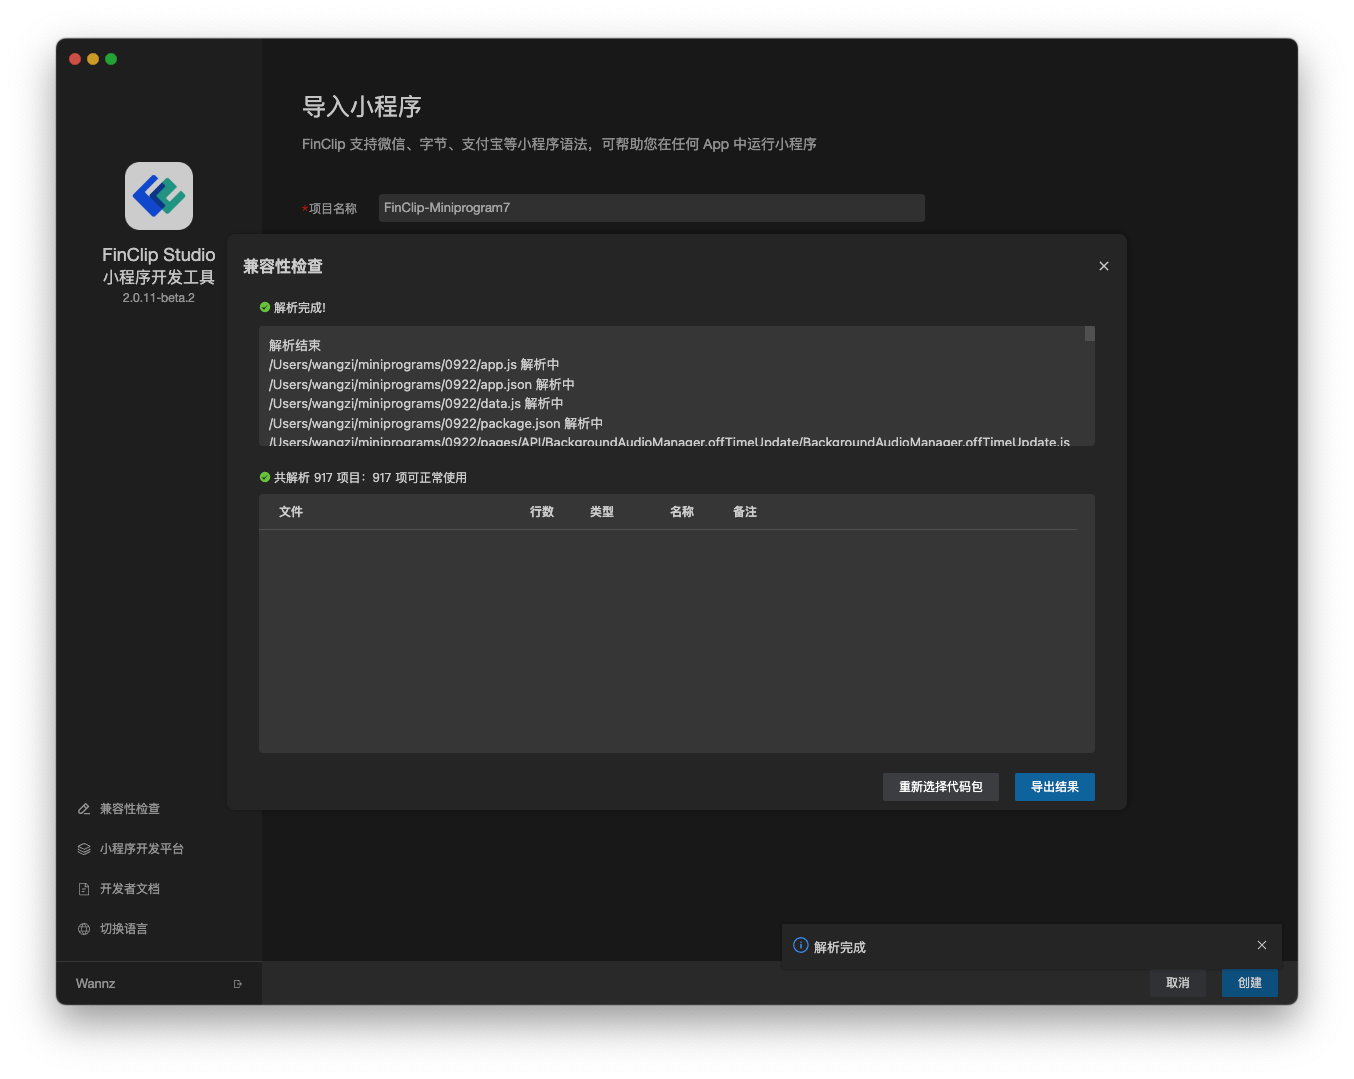This screenshot has height=1079, width=1354.
Task: Click the layers icon next to 小程序开发平台
Action: pyautogui.click(x=84, y=848)
